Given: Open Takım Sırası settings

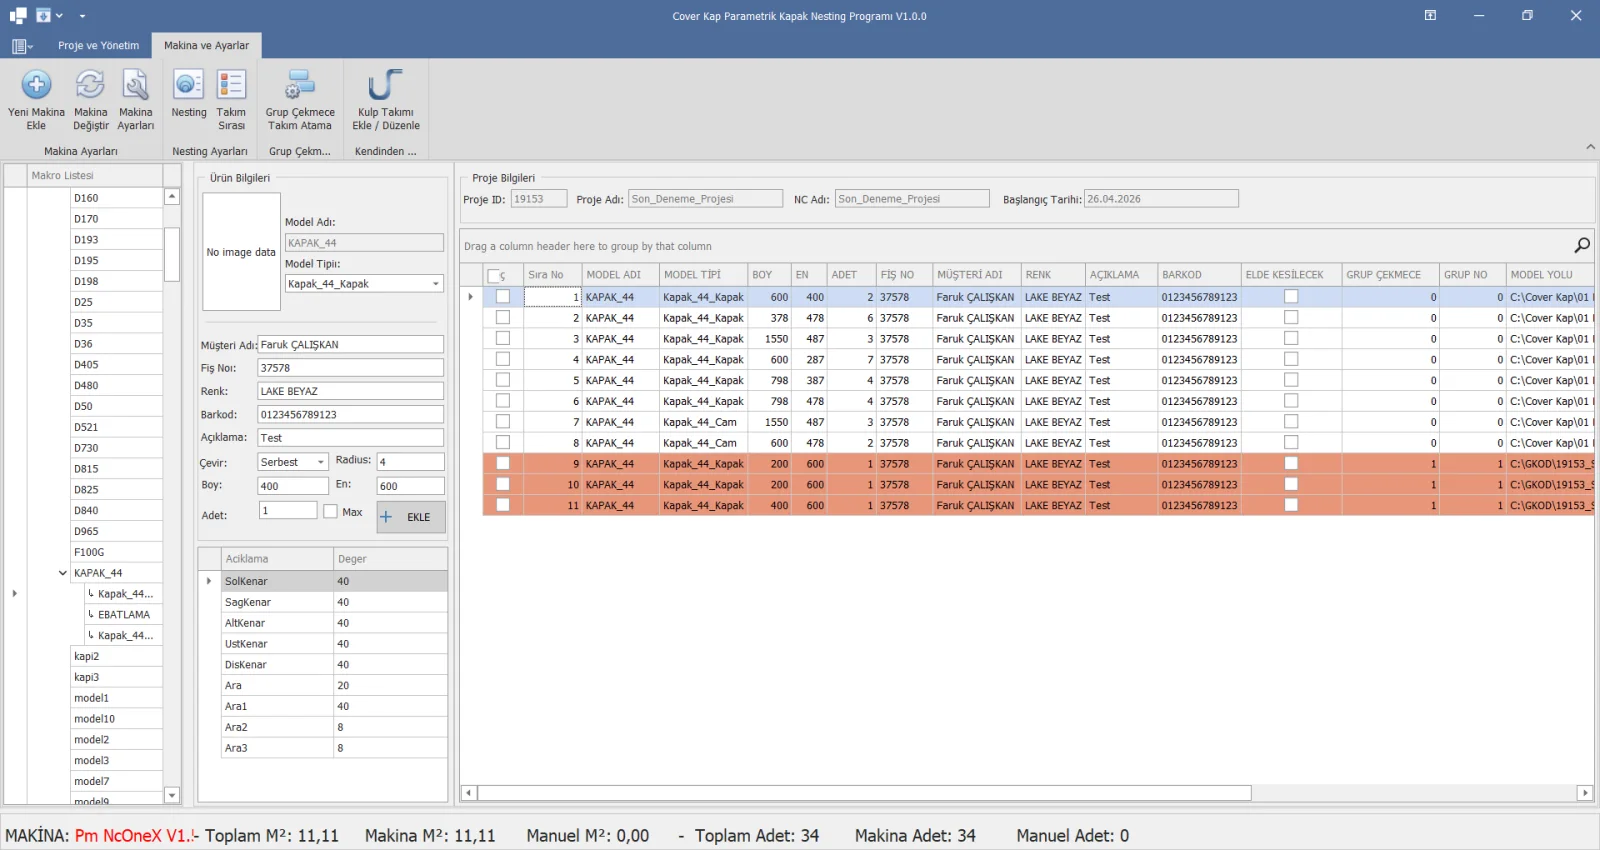Looking at the screenshot, I should tap(231, 86).
